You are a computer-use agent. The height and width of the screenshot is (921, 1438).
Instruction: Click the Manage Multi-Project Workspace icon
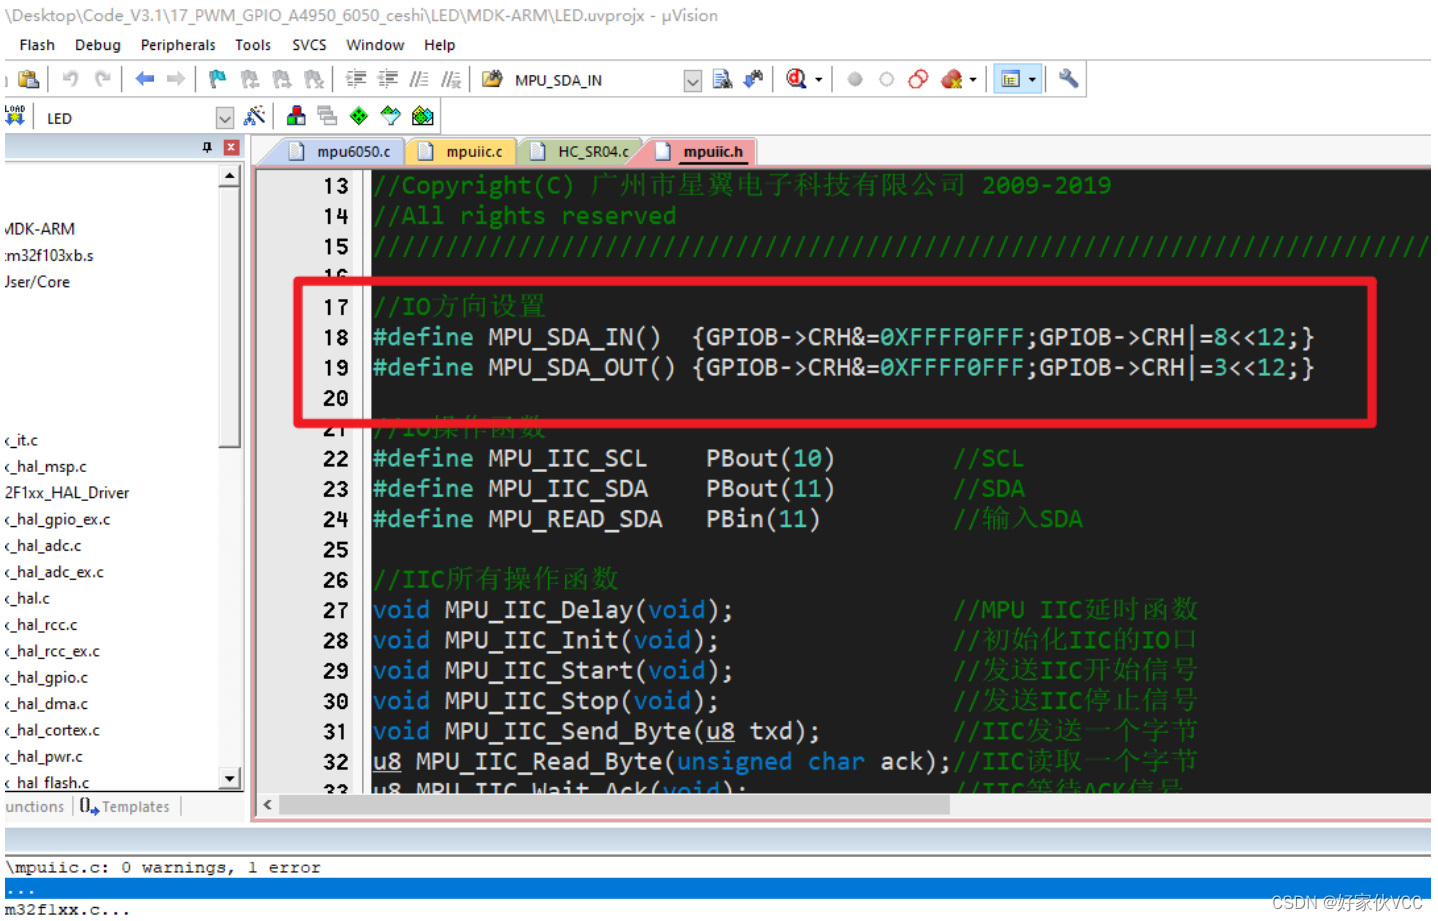[x=327, y=116]
